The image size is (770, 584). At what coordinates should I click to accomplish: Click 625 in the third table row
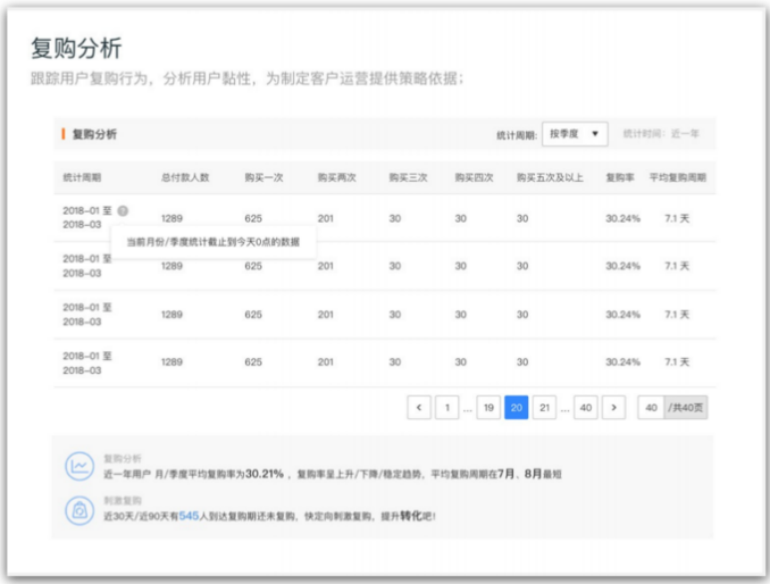click(253, 314)
